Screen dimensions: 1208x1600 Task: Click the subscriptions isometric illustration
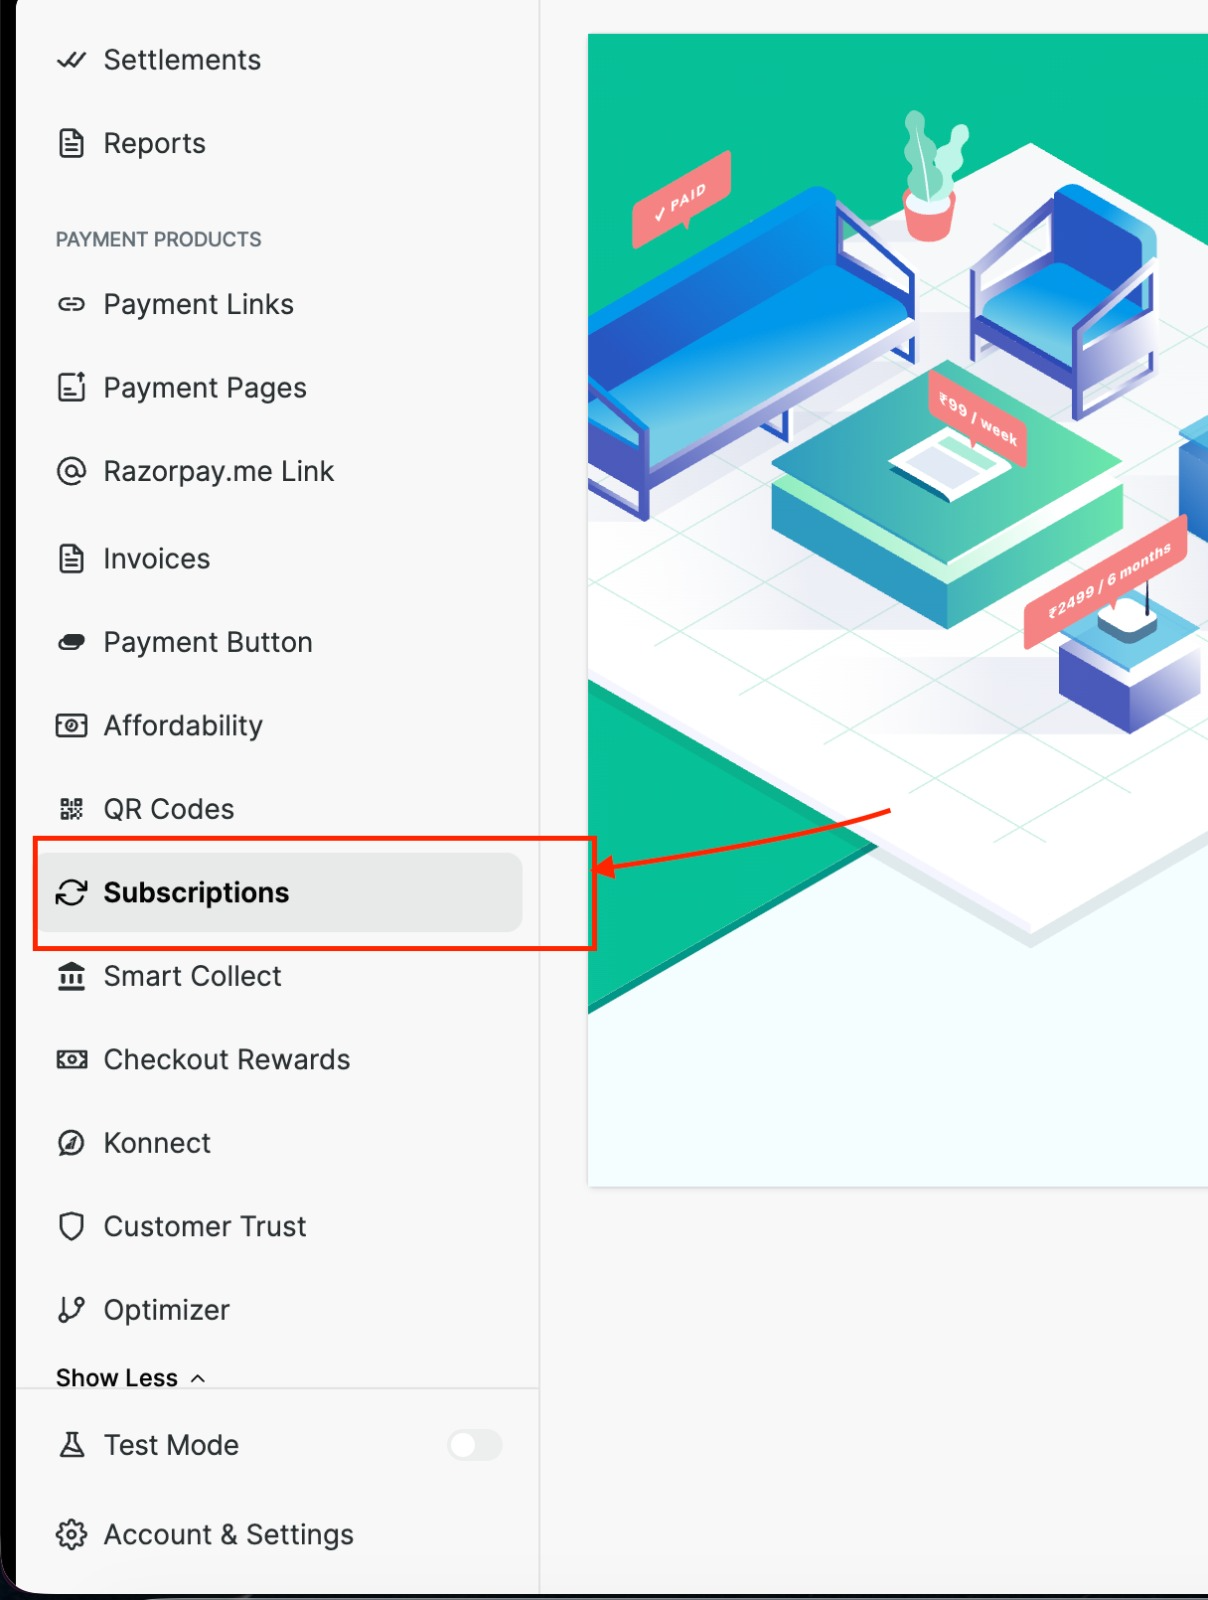click(898, 610)
